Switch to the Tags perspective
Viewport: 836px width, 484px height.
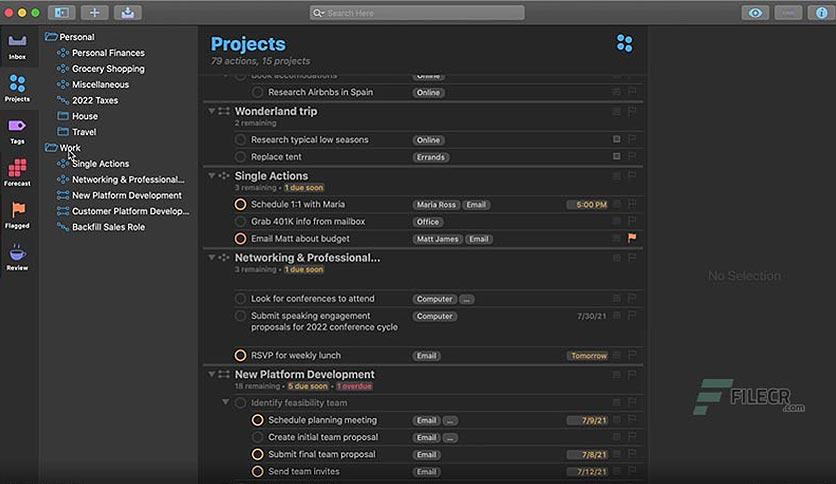[17, 131]
